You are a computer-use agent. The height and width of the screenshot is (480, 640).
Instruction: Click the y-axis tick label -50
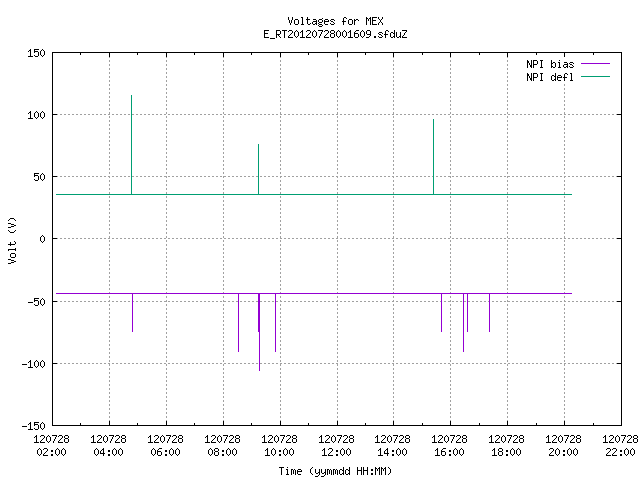pyautogui.click(x=36, y=302)
